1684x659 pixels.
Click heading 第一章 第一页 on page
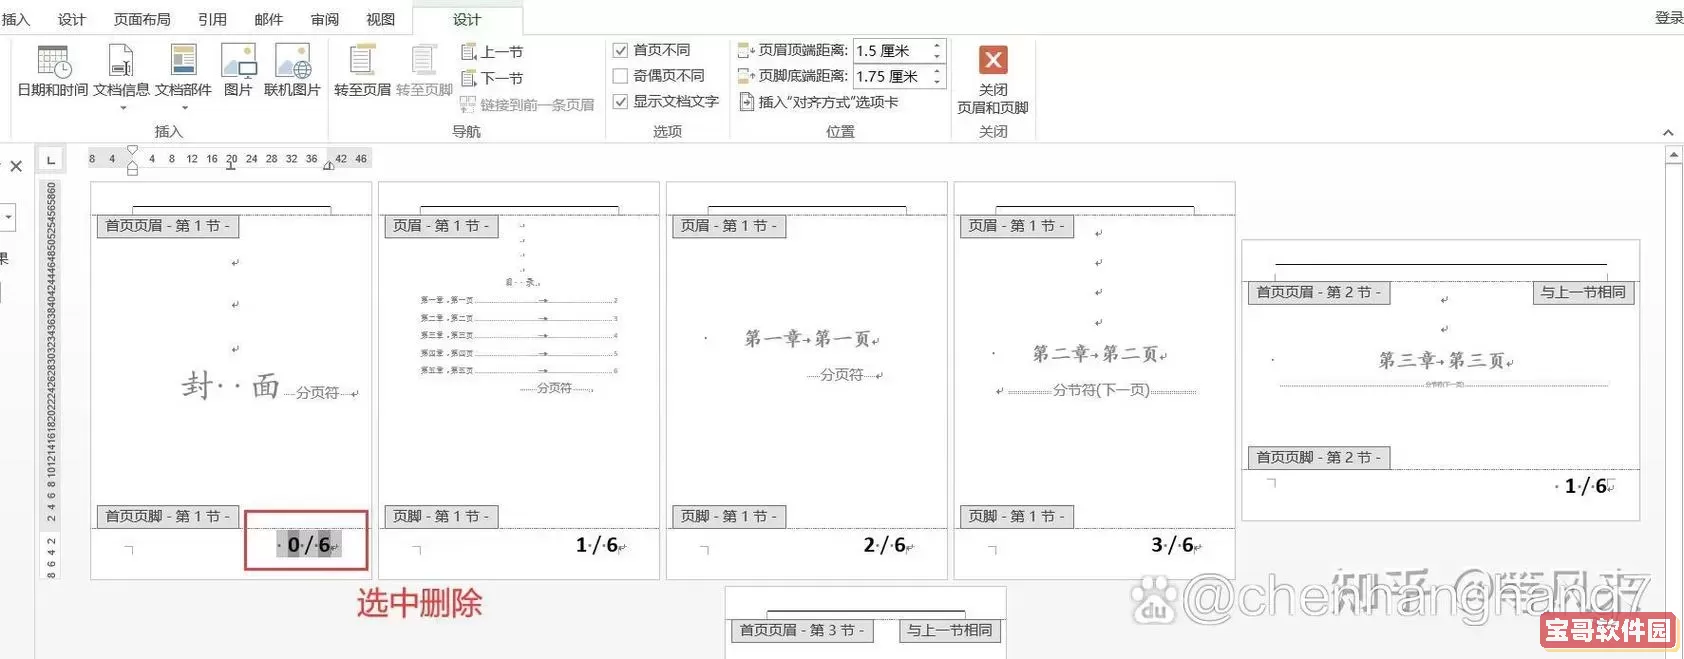point(808,339)
